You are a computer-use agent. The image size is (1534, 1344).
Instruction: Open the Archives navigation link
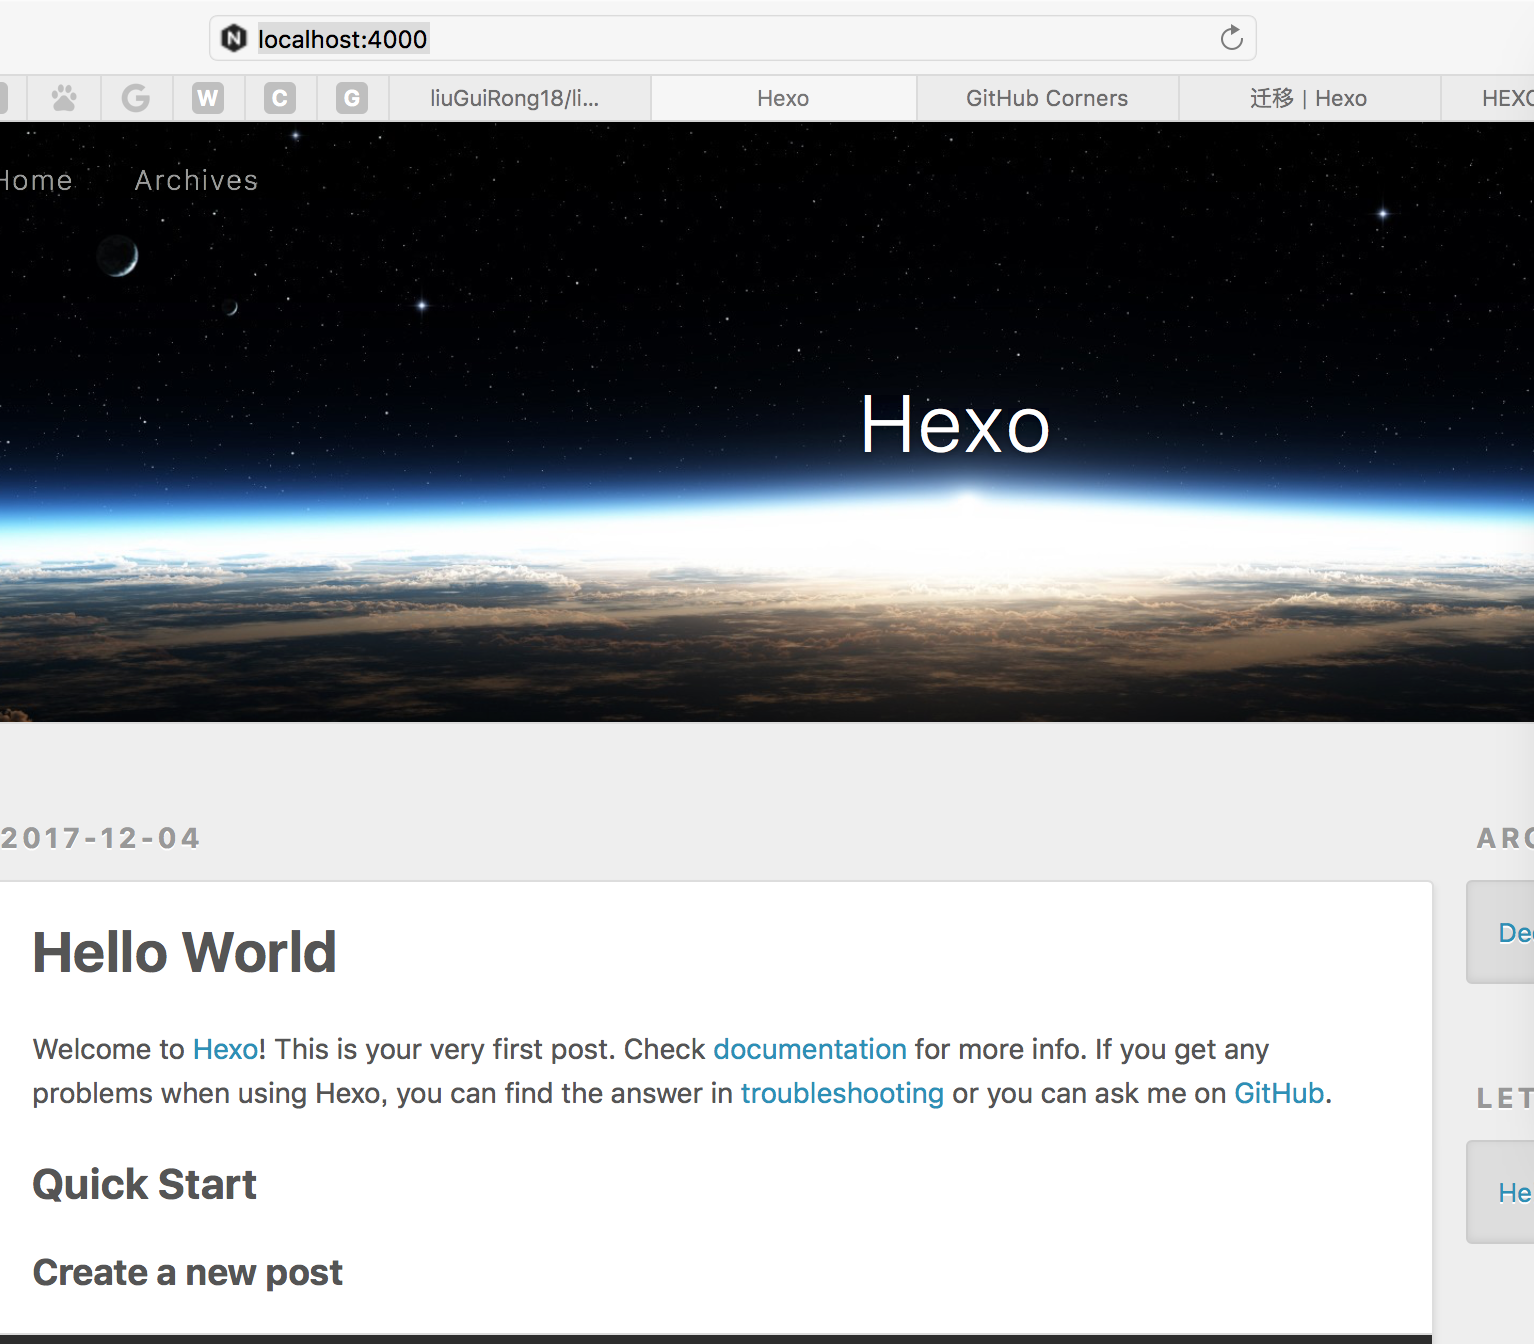[x=196, y=180]
